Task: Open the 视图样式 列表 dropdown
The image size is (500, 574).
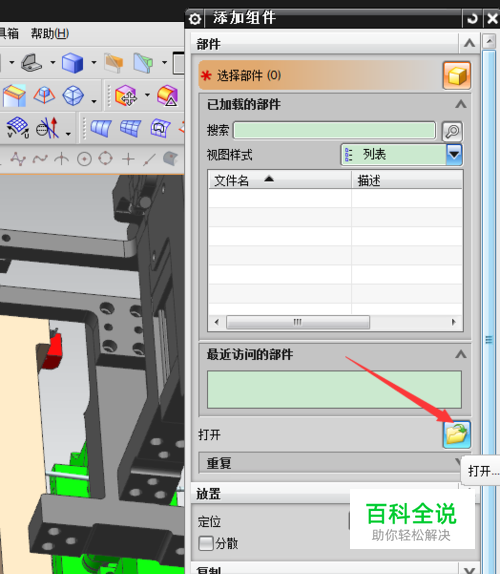Action: tap(402, 154)
